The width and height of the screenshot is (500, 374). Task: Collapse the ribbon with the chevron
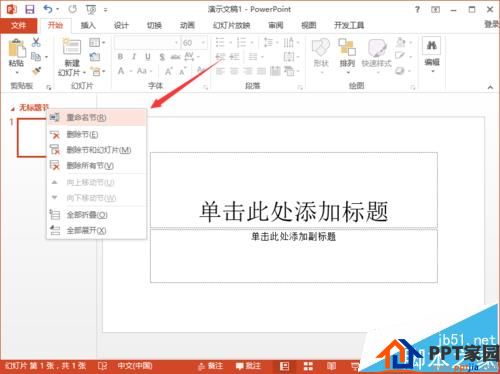490,87
